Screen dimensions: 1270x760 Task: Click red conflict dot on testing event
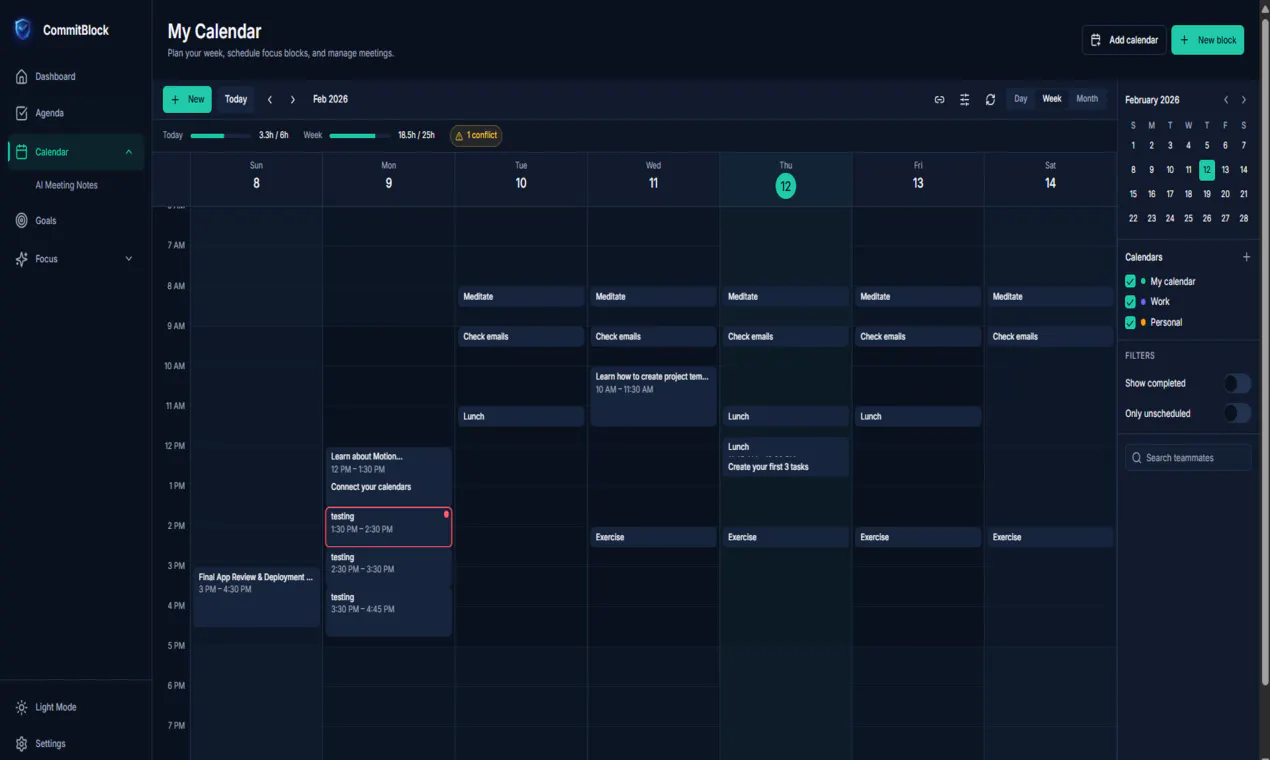(x=446, y=514)
